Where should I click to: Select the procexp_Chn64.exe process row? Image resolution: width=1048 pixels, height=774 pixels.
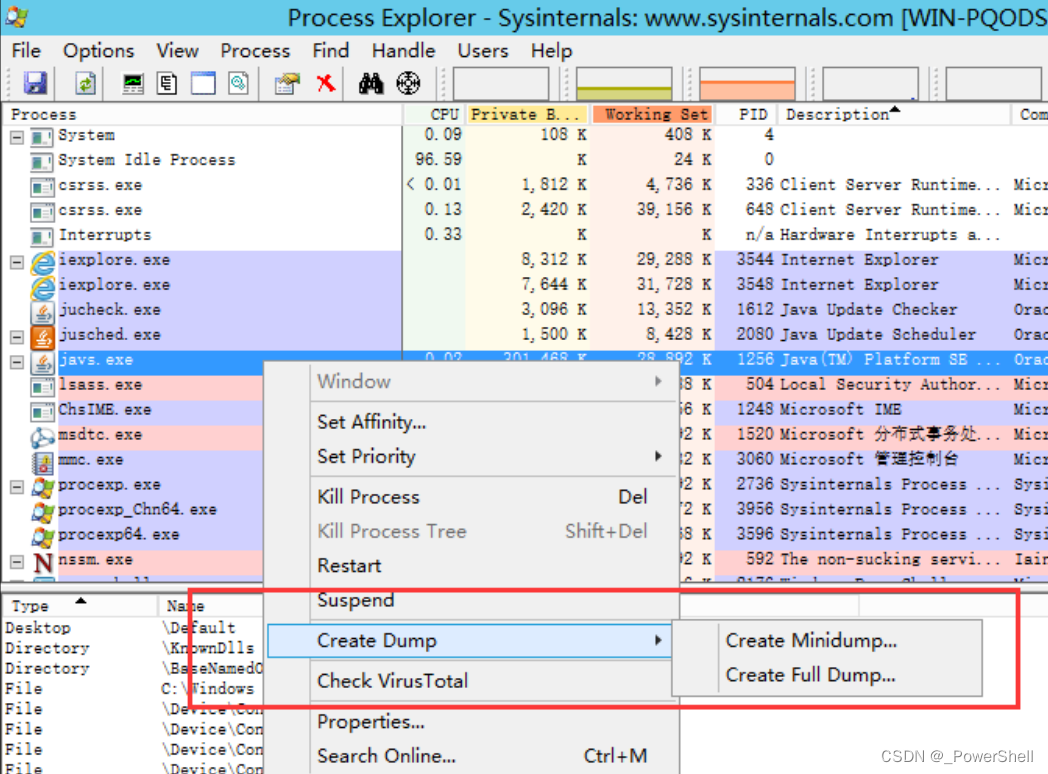click(137, 509)
